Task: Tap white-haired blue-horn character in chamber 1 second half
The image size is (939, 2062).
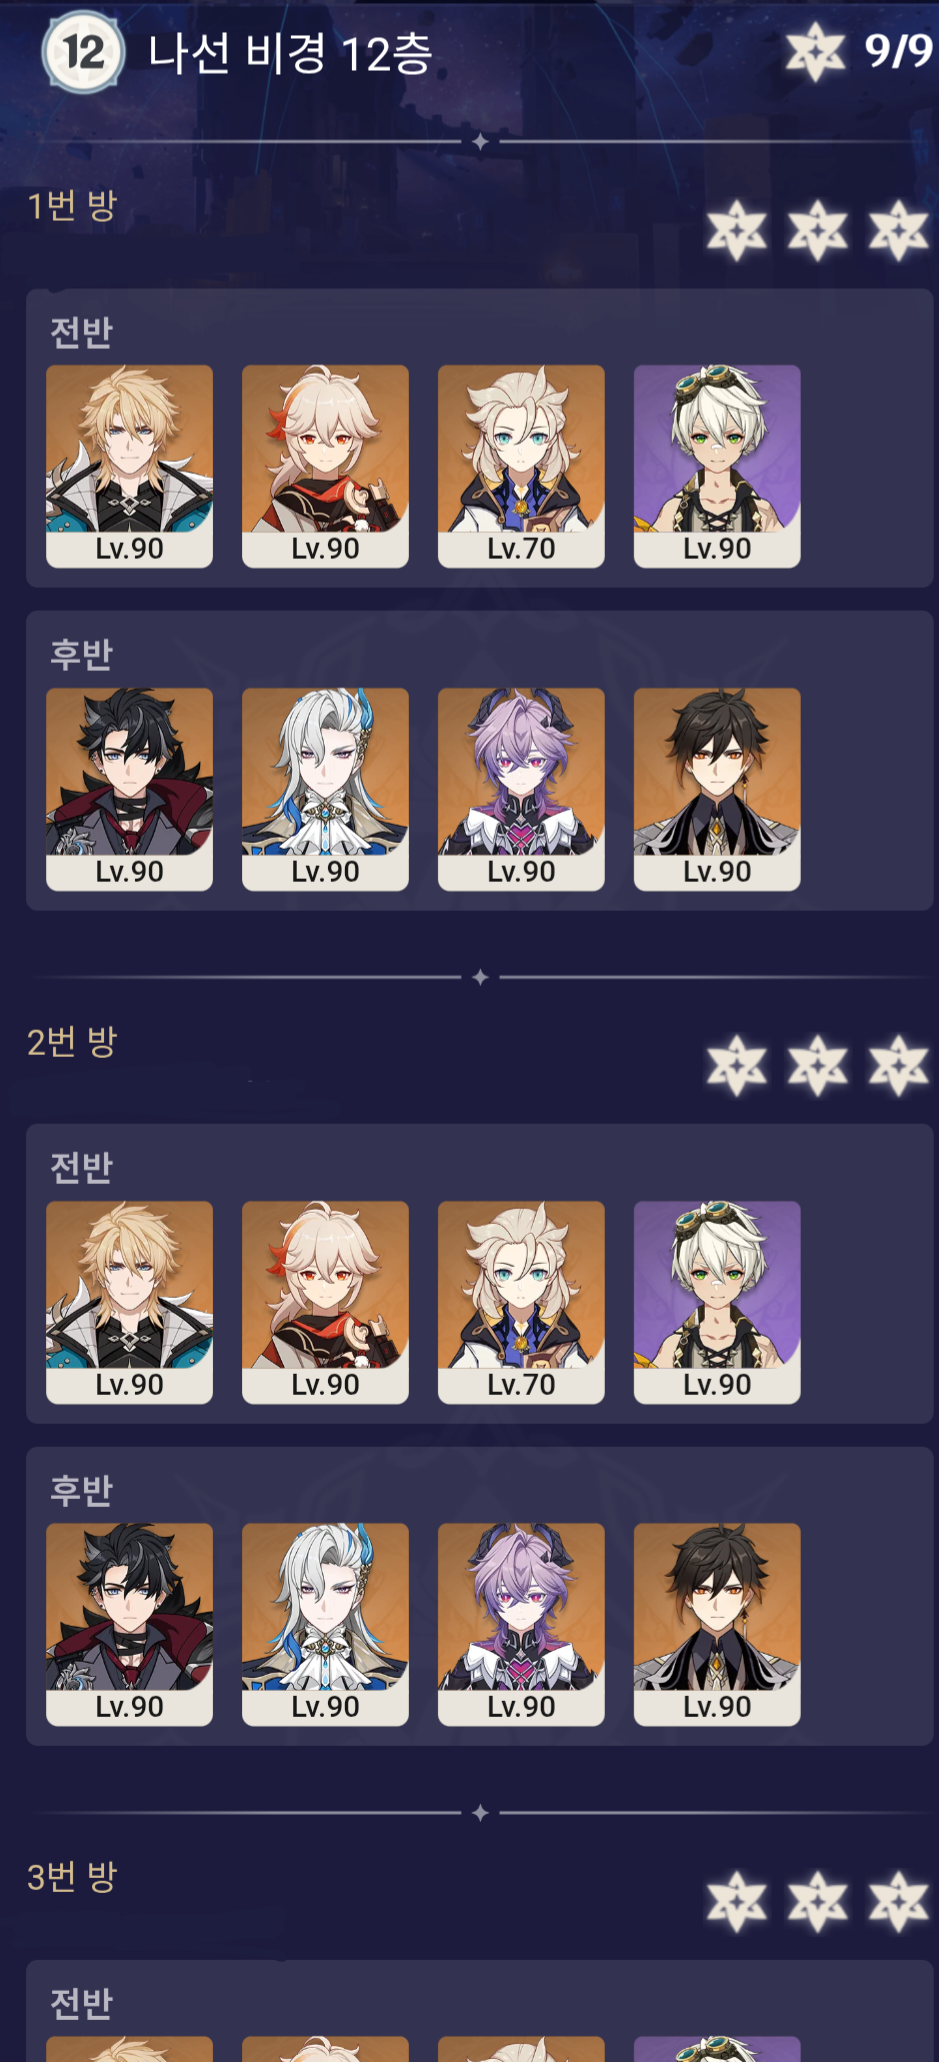Action: pyautogui.click(x=325, y=789)
